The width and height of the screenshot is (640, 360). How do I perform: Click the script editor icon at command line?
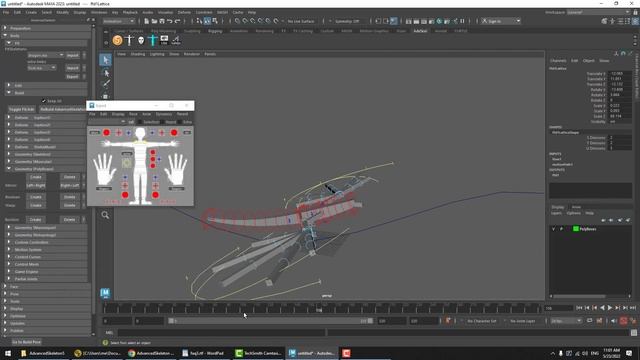point(634,333)
